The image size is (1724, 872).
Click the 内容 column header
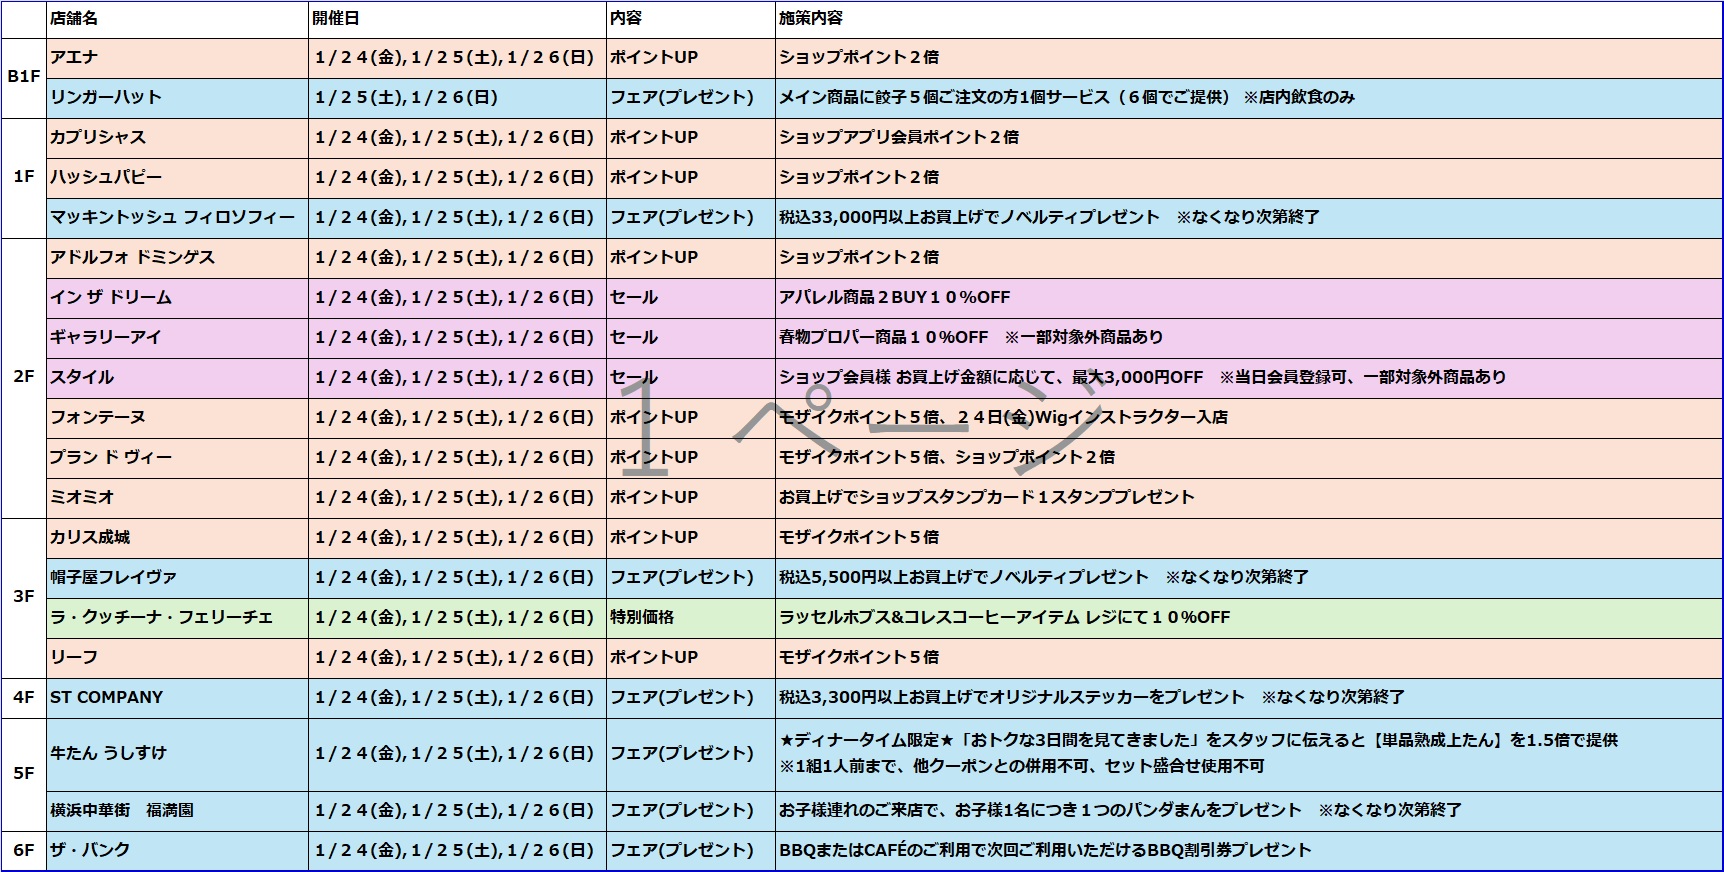pos(690,19)
